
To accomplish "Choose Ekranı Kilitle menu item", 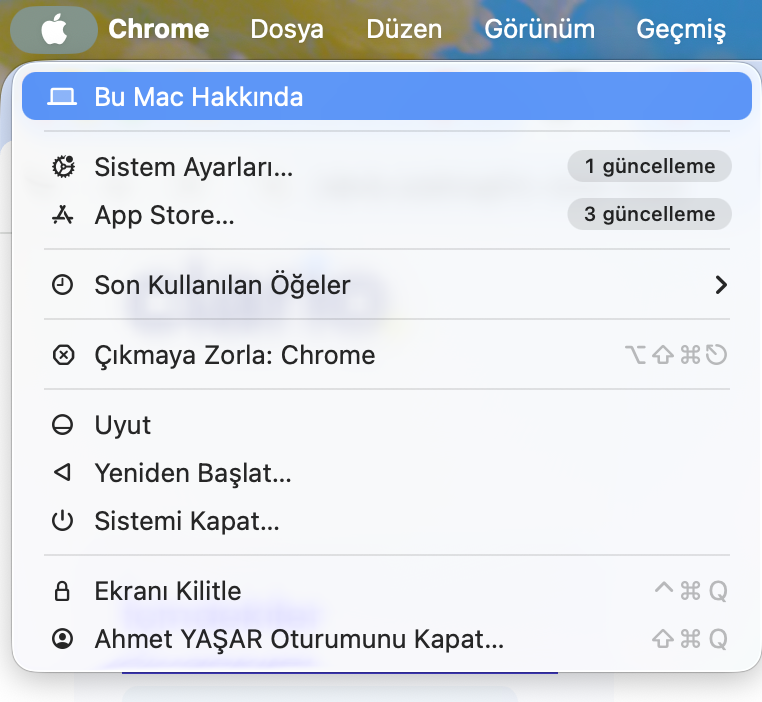I will point(387,591).
